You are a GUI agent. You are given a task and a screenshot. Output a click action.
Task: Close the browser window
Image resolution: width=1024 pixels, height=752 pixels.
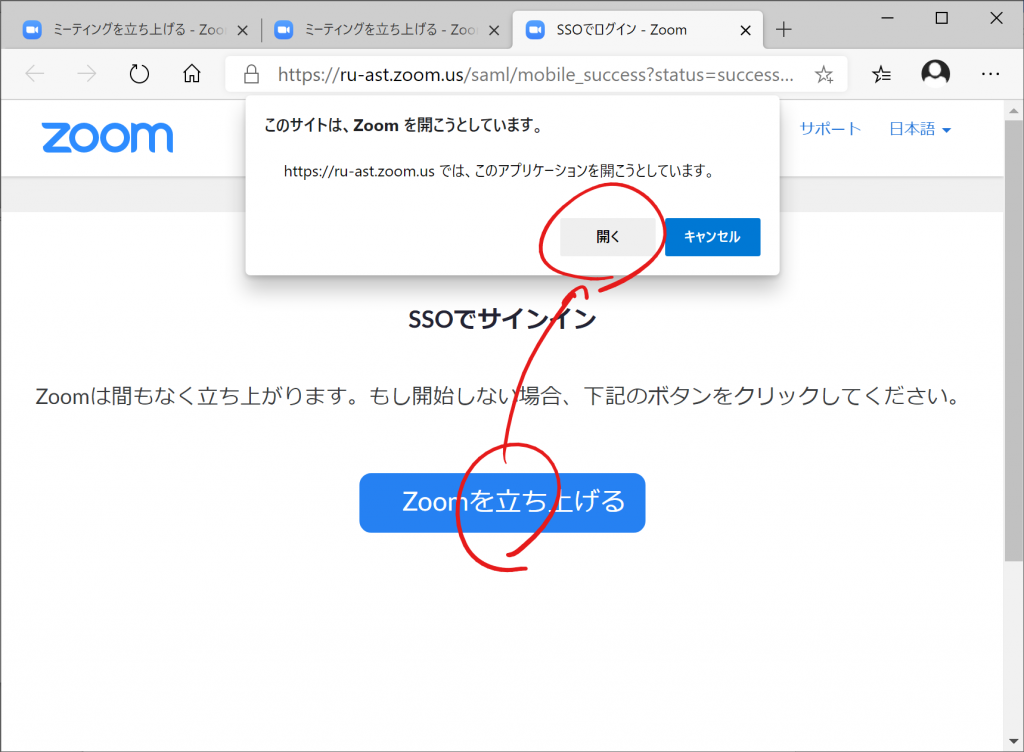(996, 18)
